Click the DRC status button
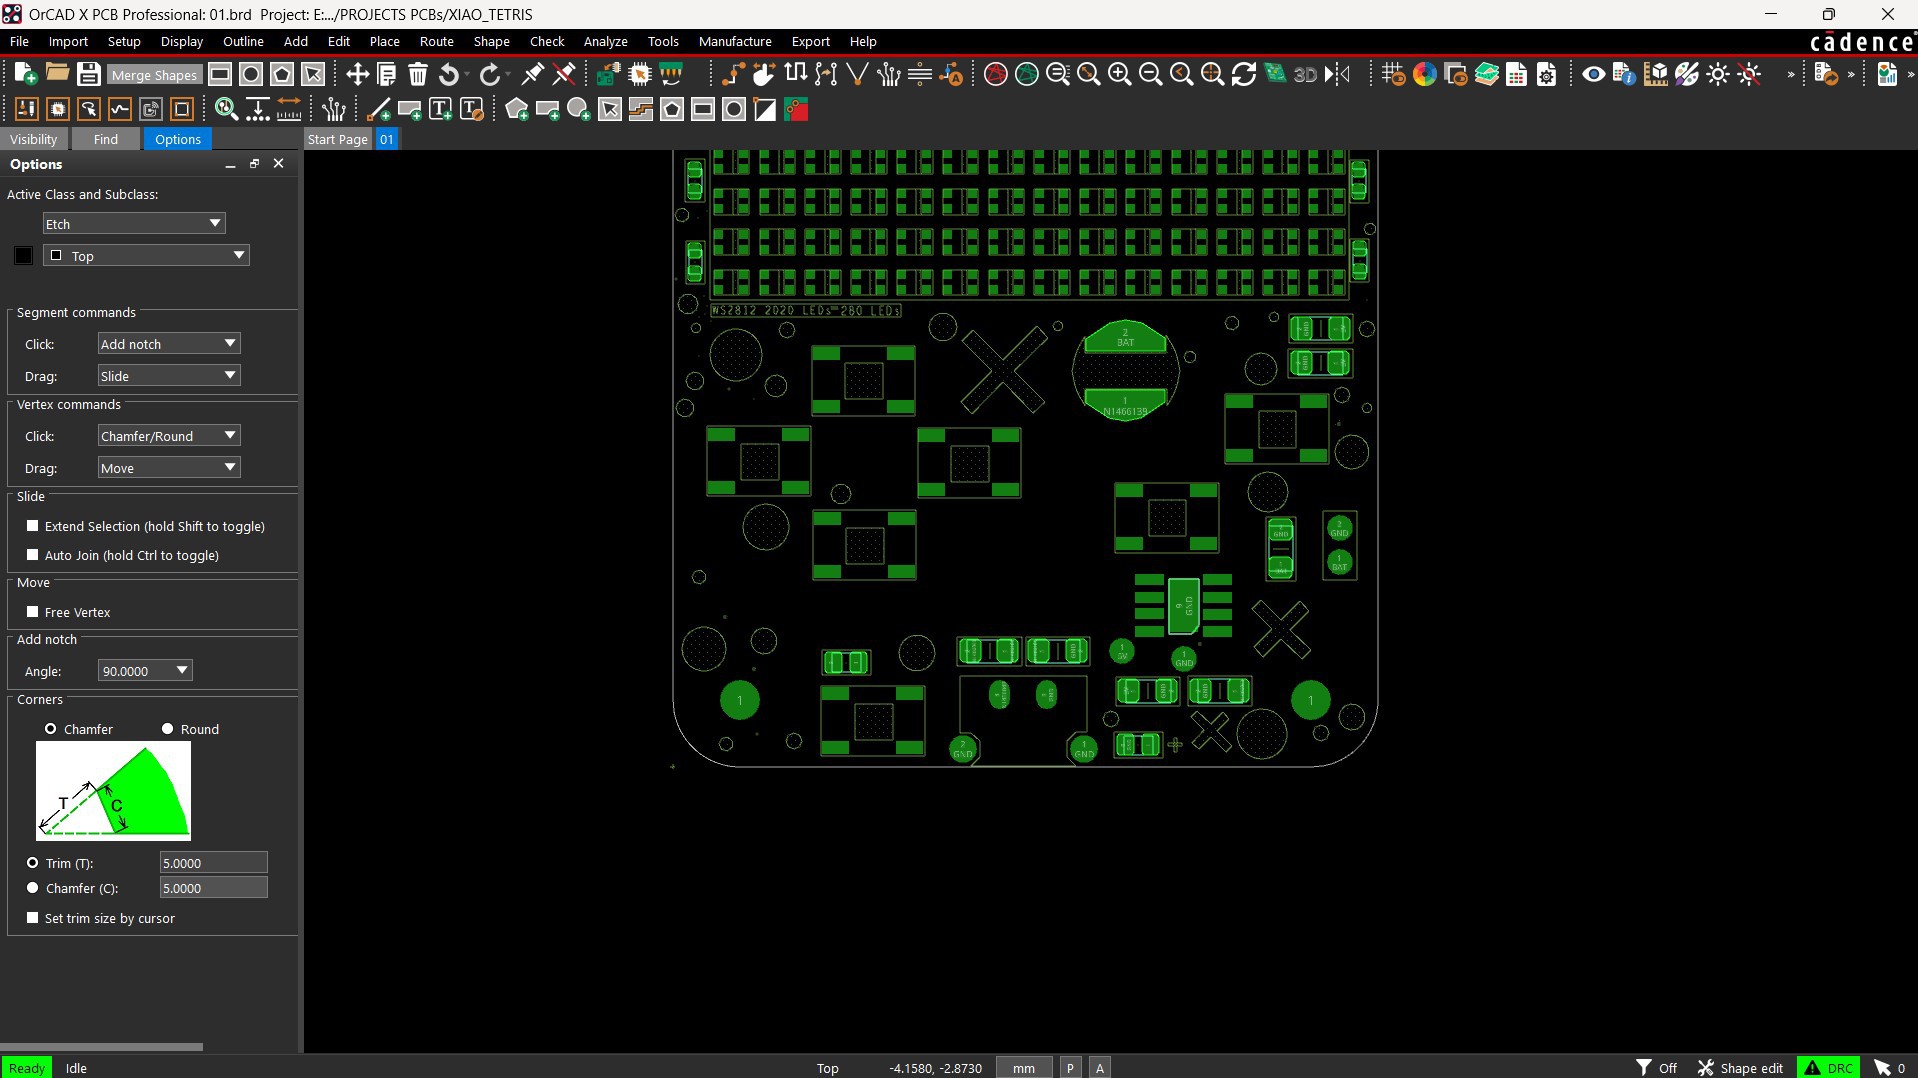 [1828, 1068]
